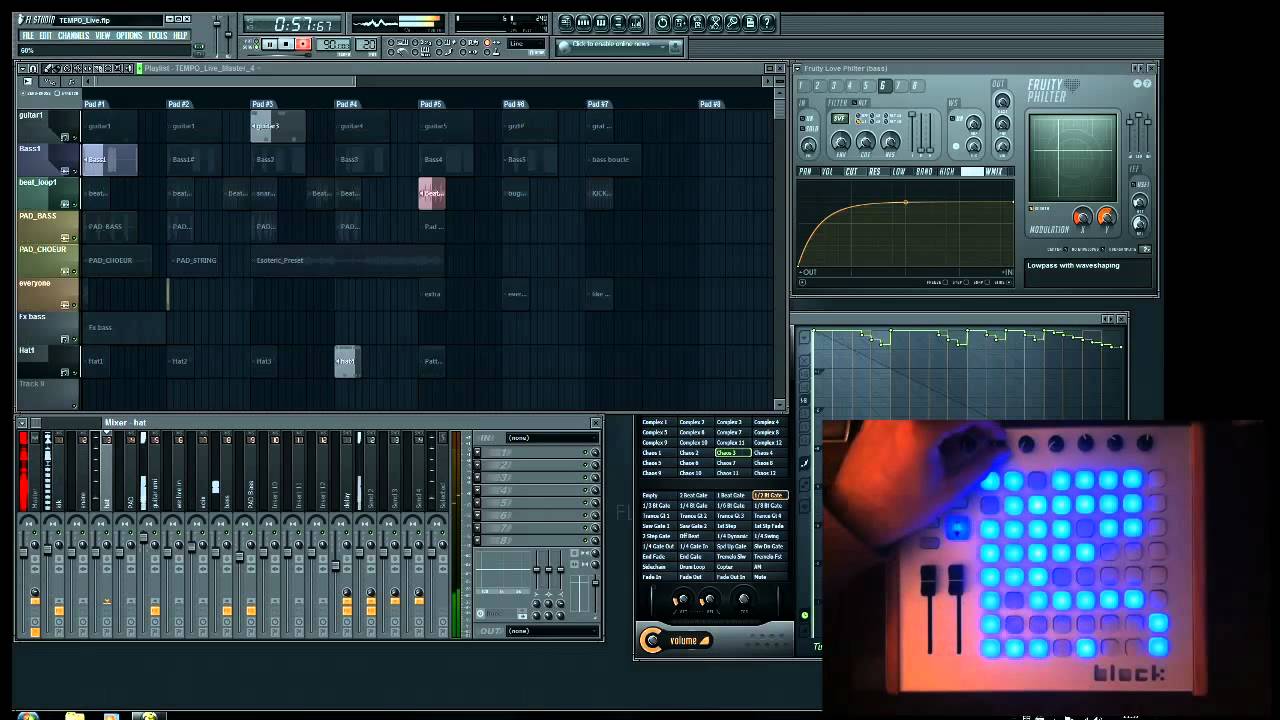This screenshot has width=1280, height=720.
Task: Select the pink Beat clip under Pad #5
Action: click(431, 193)
